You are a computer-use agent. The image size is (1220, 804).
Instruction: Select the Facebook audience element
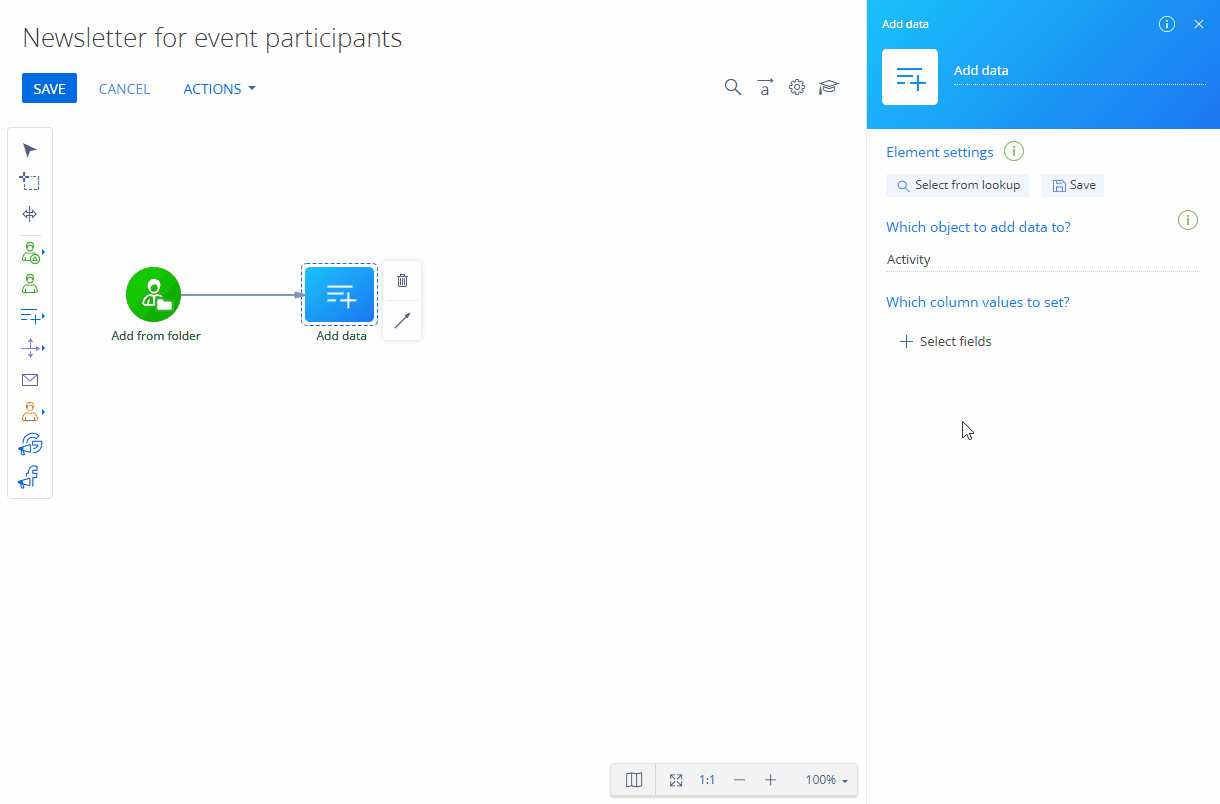pyautogui.click(x=29, y=477)
